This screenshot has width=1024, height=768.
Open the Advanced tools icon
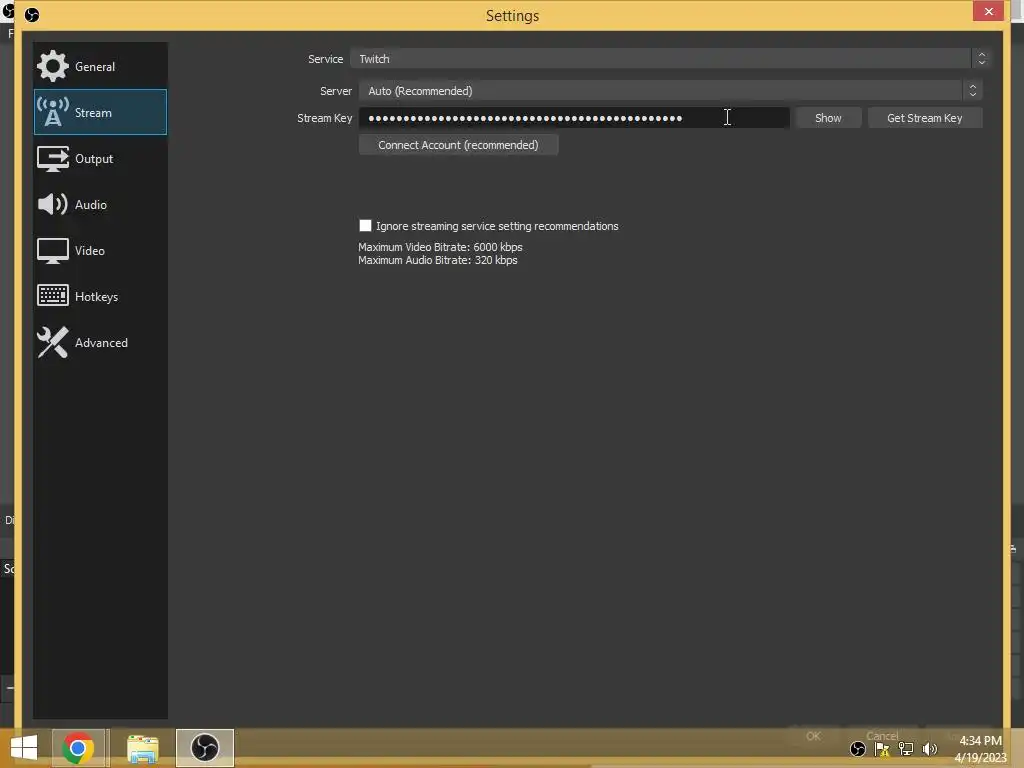52,342
